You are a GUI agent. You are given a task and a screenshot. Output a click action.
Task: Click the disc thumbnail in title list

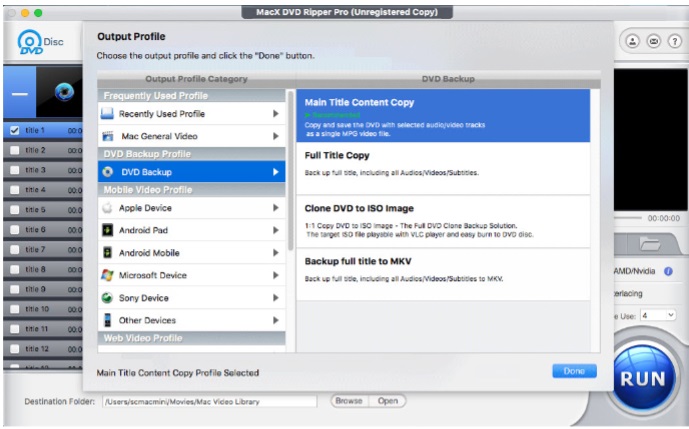coord(64,92)
